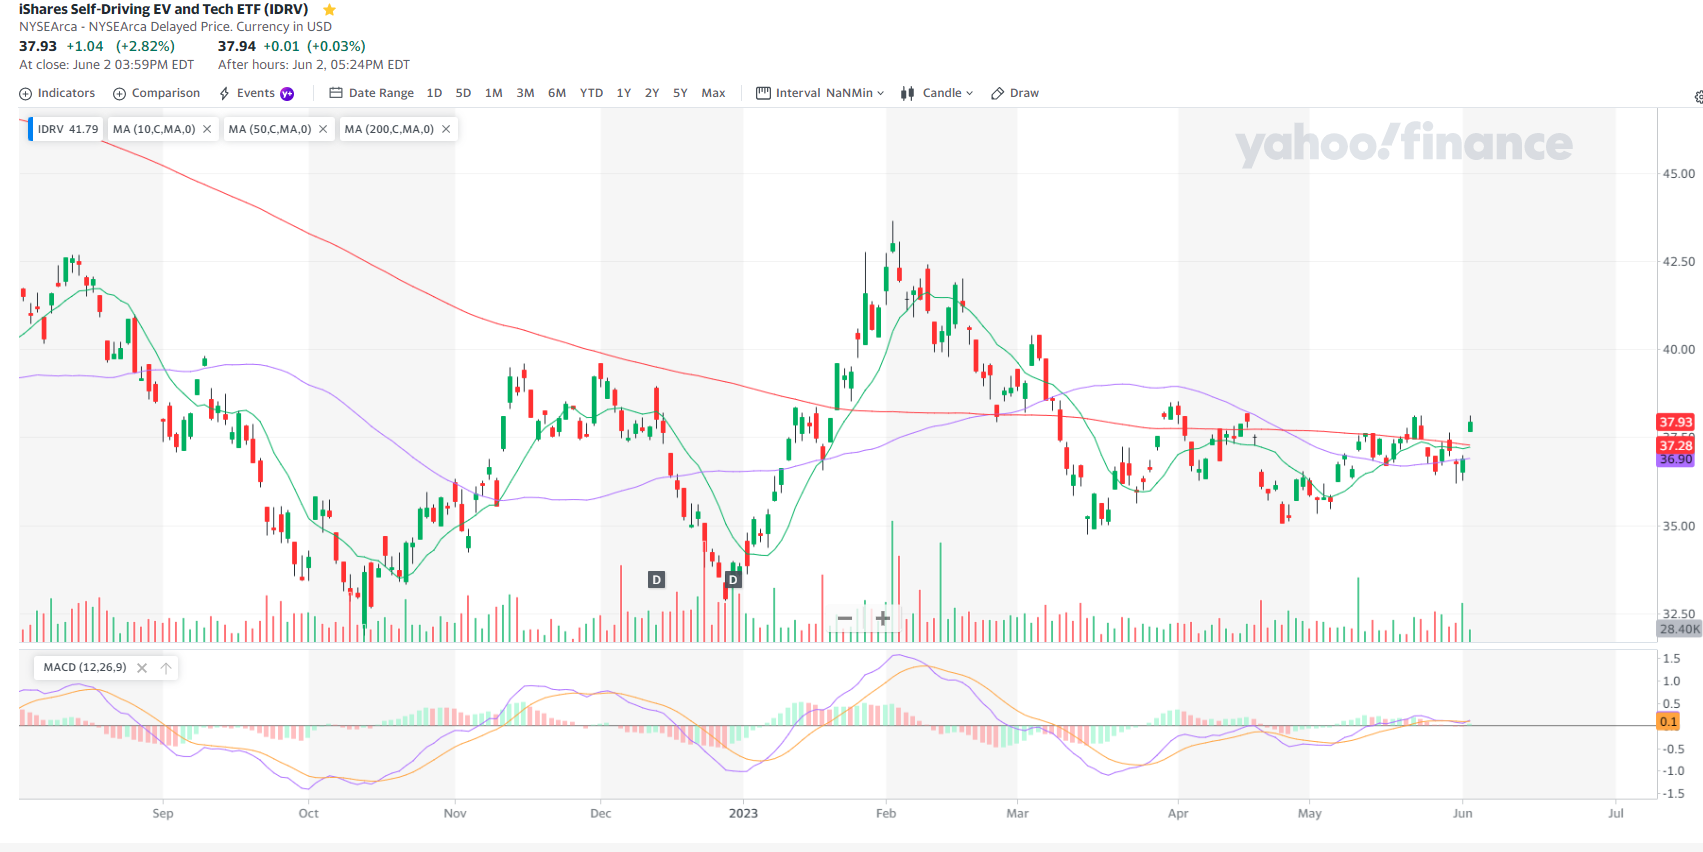Remove the MA (10,C,MA,0) indicator
Image resolution: width=1703 pixels, height=852 pixels.
207,129
